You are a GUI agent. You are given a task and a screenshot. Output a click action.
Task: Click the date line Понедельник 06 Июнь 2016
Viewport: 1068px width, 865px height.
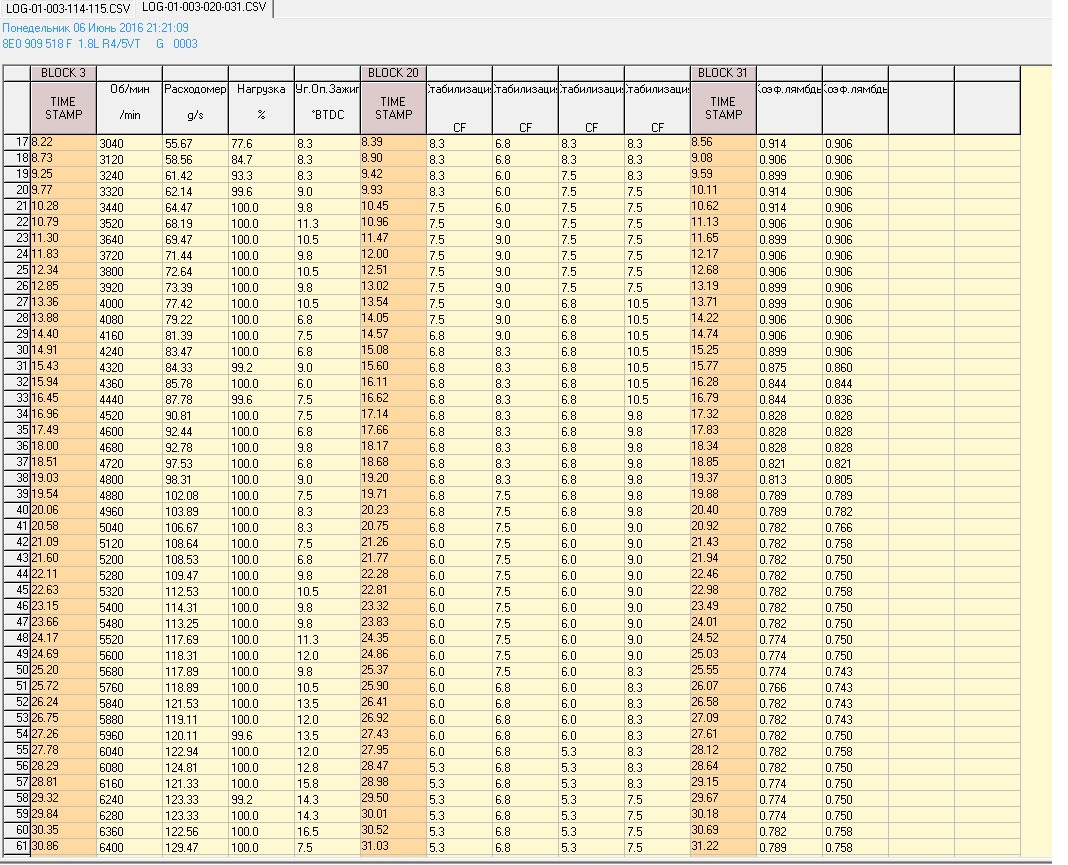point(95,28)
